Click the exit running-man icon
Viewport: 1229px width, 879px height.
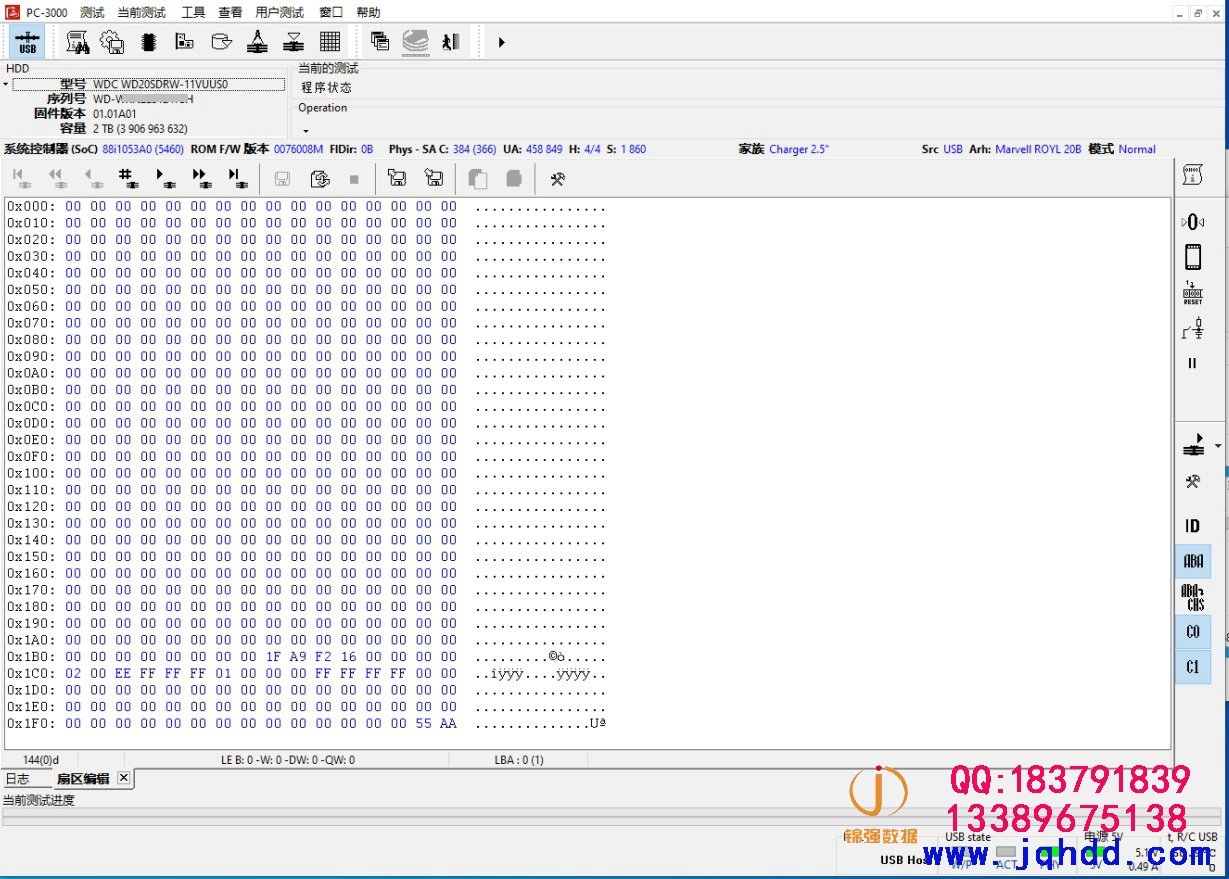tap(451, 42)
